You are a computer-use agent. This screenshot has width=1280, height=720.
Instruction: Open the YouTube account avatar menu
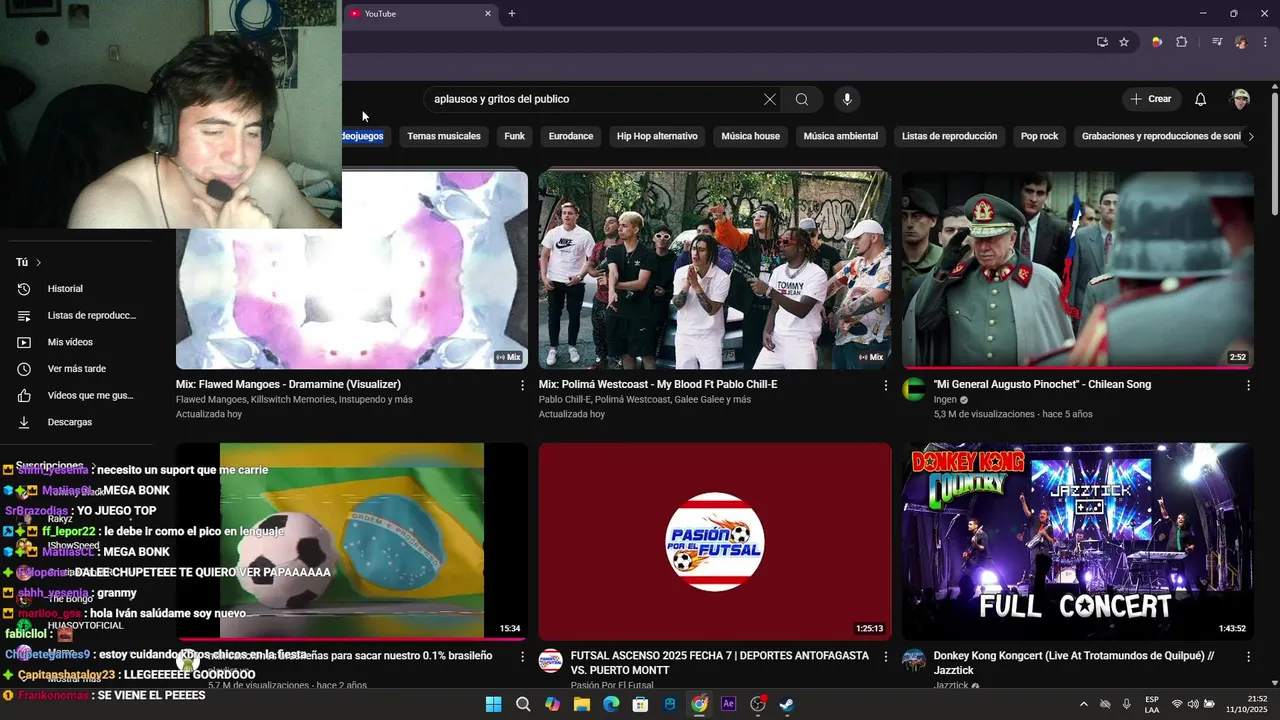pyautogui.click(x=1240, y=99)
